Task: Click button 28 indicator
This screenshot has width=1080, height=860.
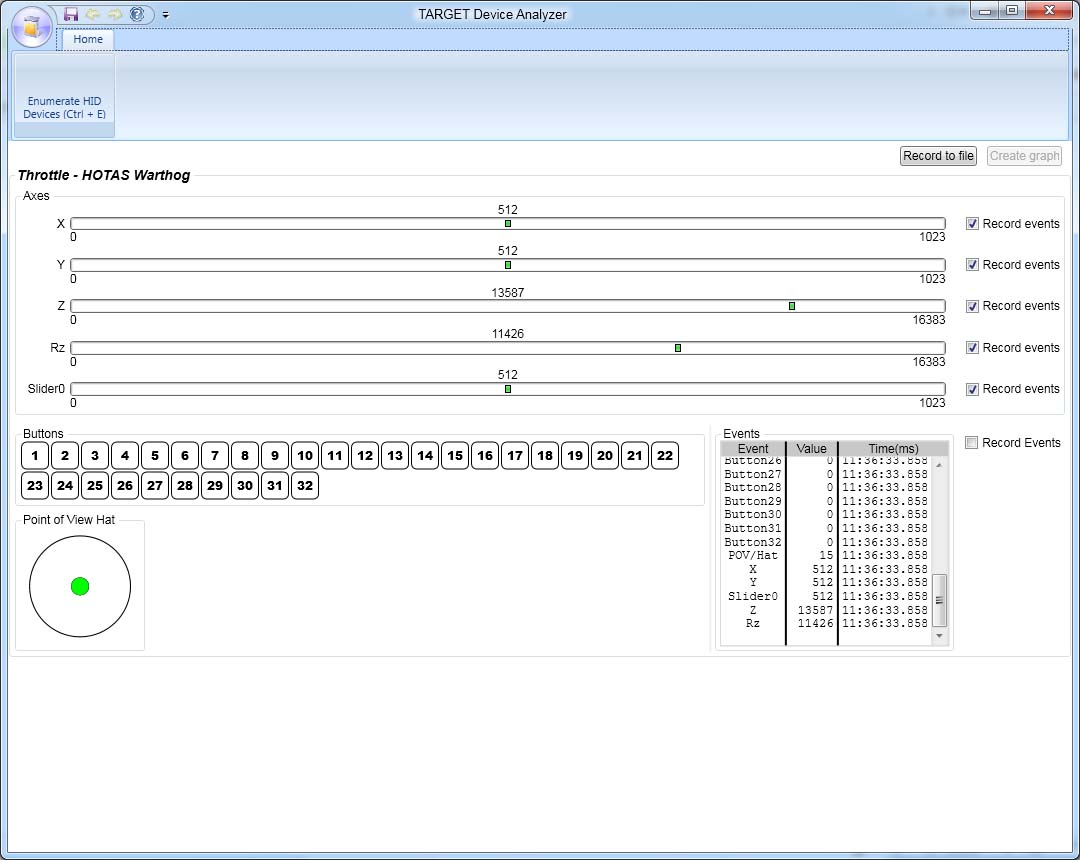Action: pyautogui.click(x=185, y=485)
